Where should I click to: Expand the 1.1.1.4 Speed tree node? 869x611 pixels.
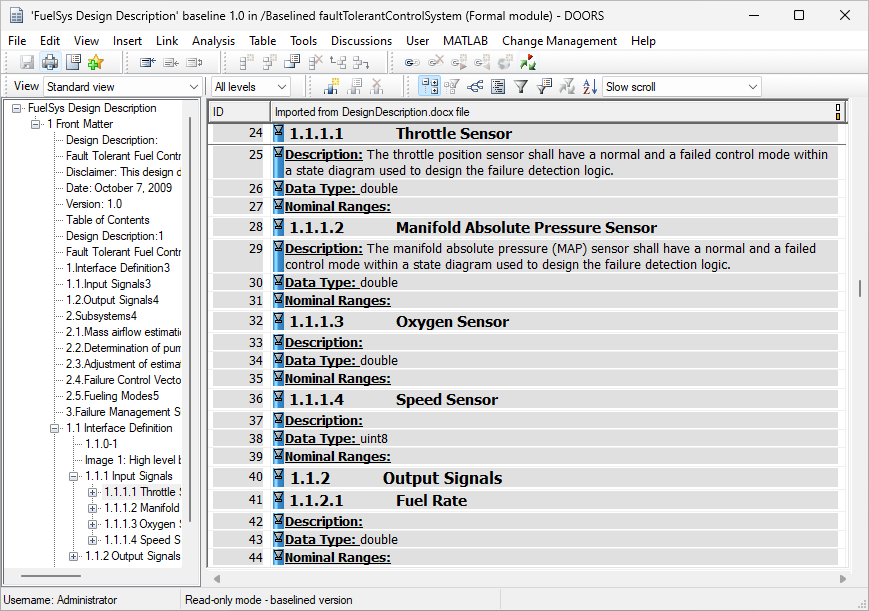point(93,541)
